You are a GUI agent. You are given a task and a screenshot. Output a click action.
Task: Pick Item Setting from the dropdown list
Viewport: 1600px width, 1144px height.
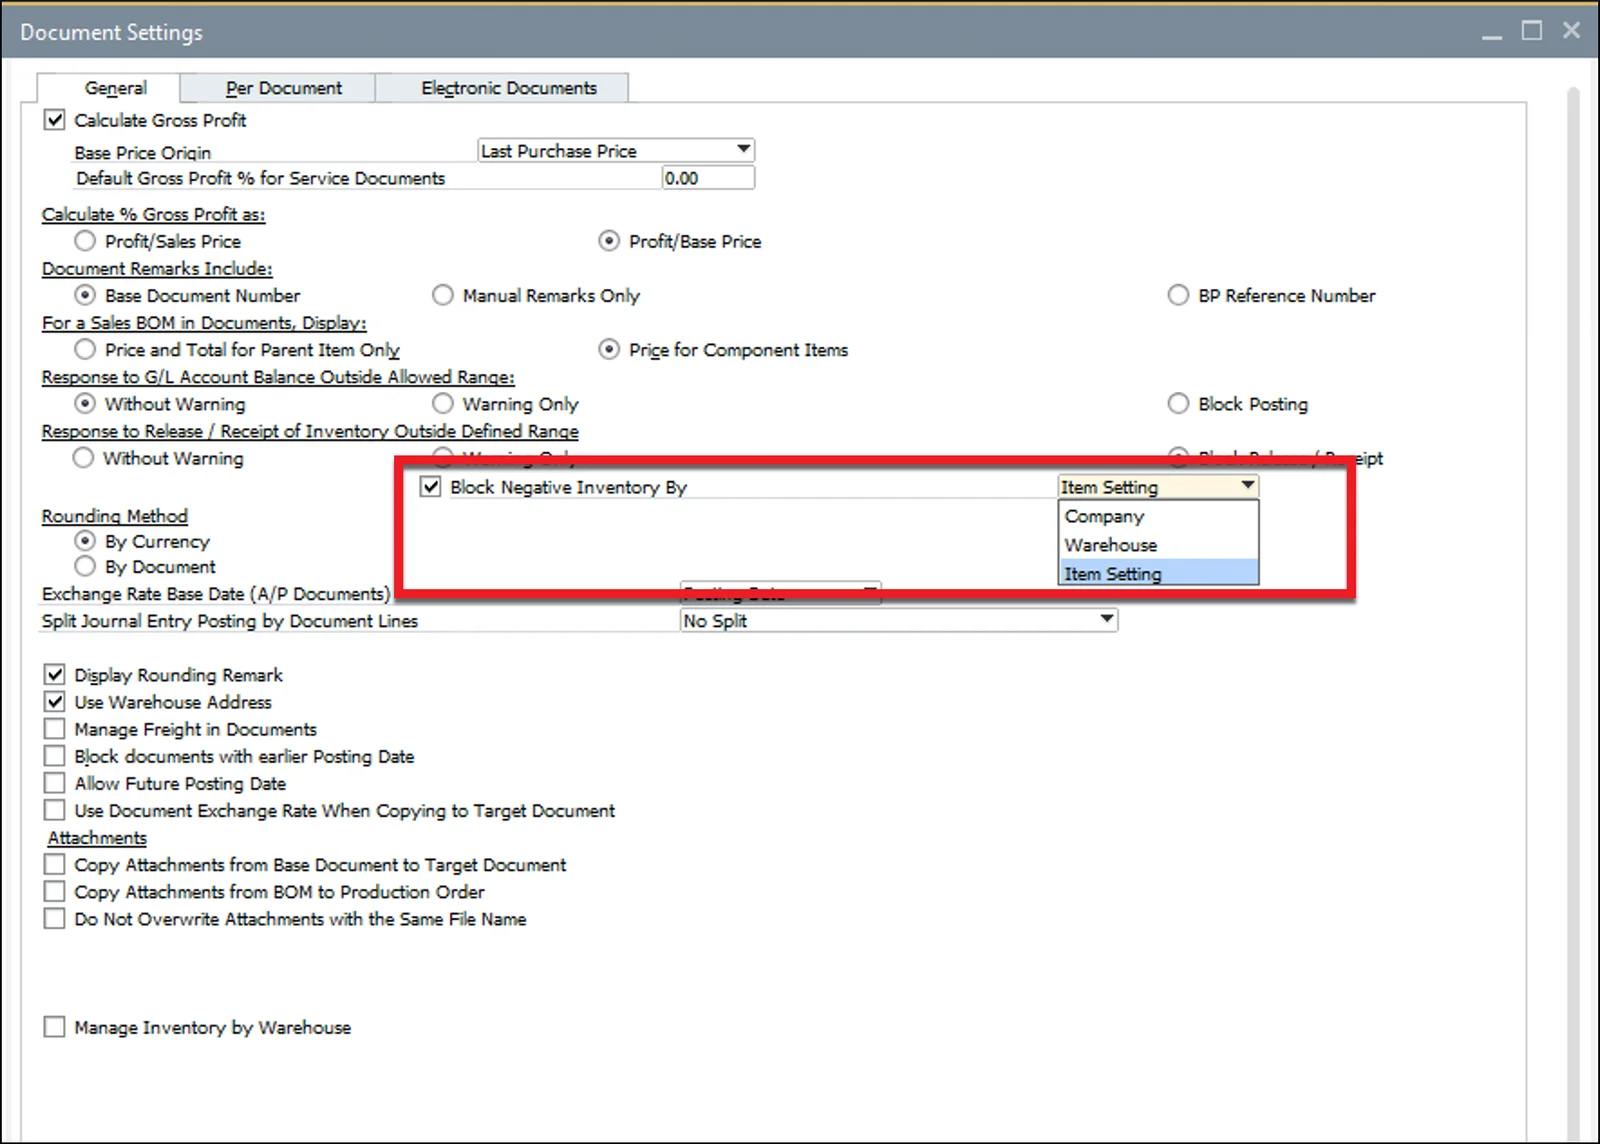[x=1158, y=574]
